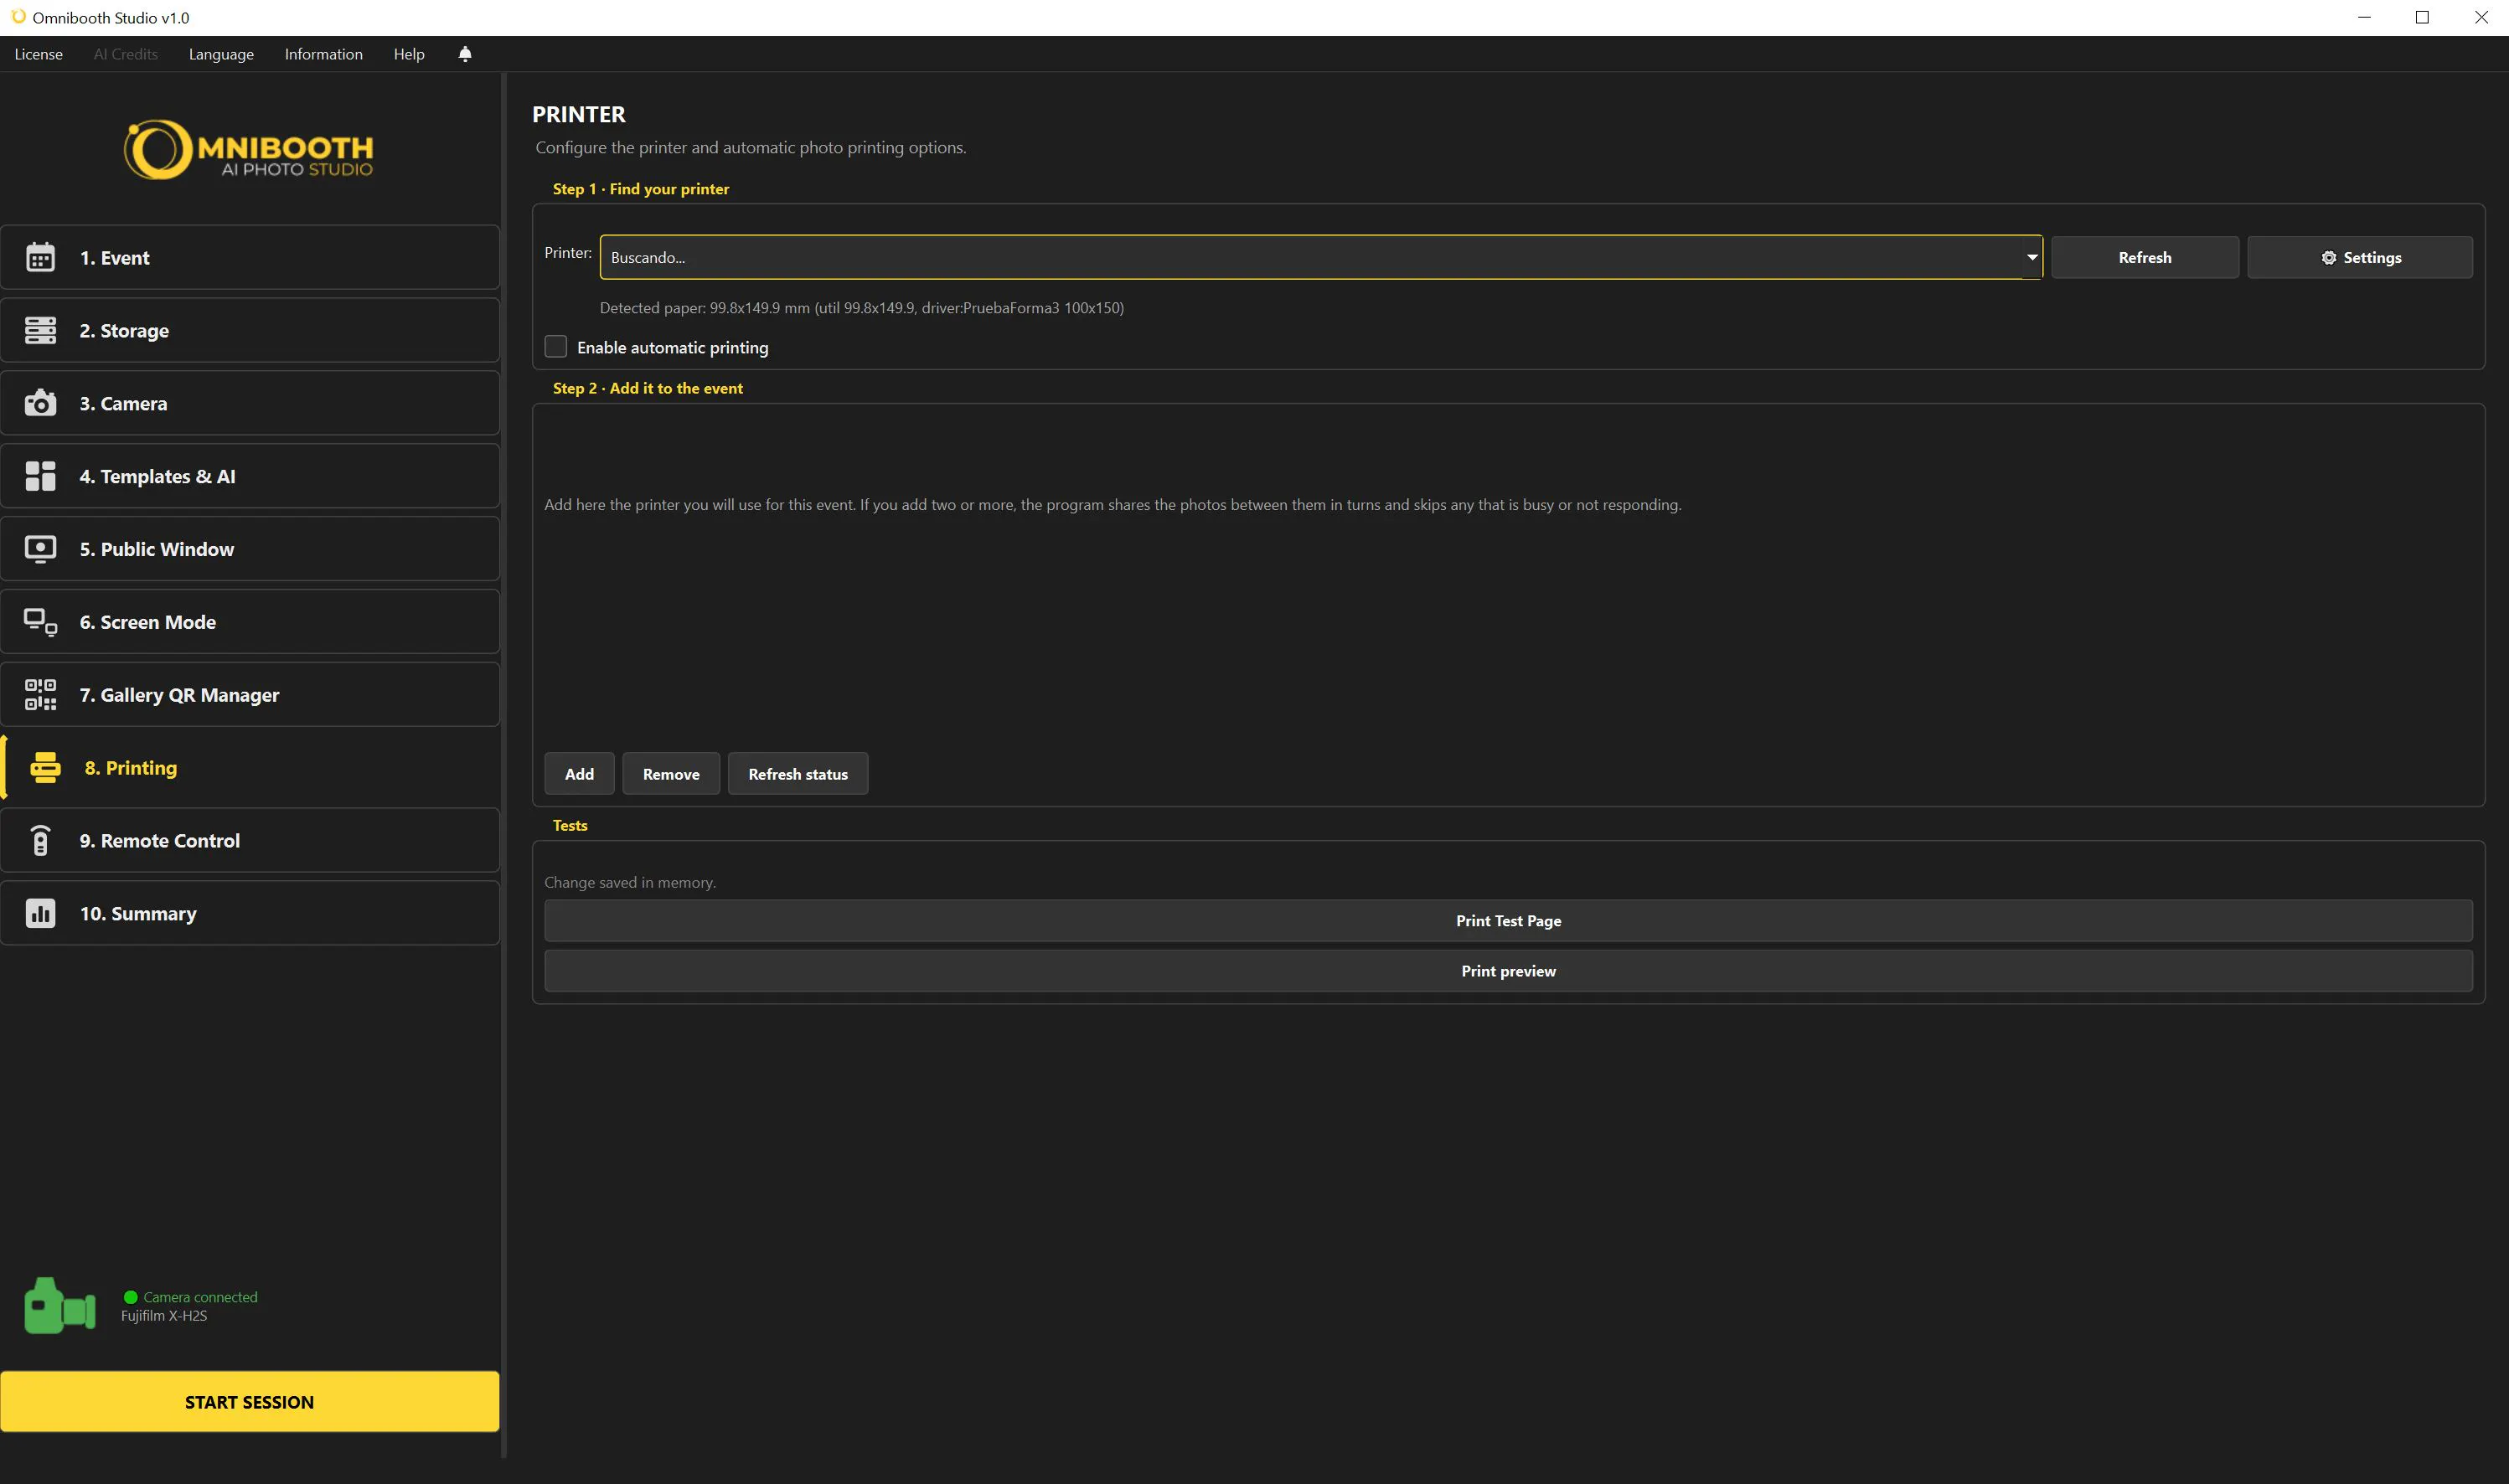Select the Storage server icon
2509x1484 pixels.
click(40, 331)
